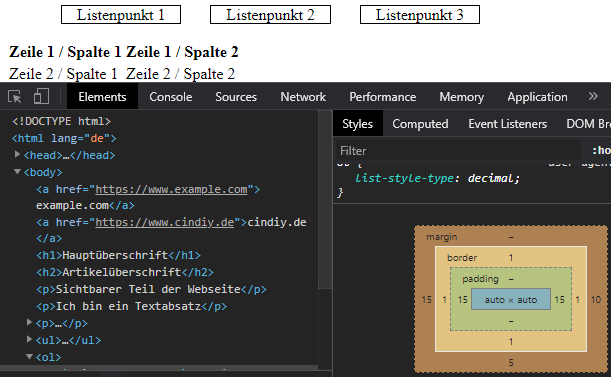The image size is (611, 377).
Task: Select the h1 Hauptüberschrift element row
Action: pyautogui.click(x=118, y=255)
